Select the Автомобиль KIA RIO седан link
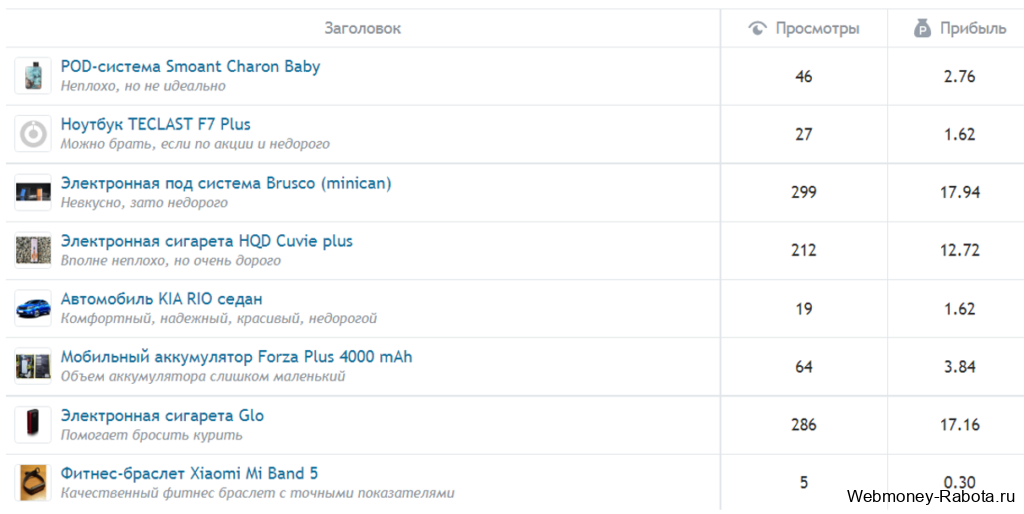Image resolution: width=1024 pixels, height=514 pixels. click(x=161, y=299)
